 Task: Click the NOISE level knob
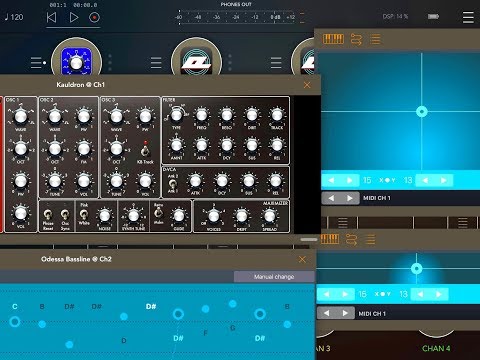coord(104,216)
